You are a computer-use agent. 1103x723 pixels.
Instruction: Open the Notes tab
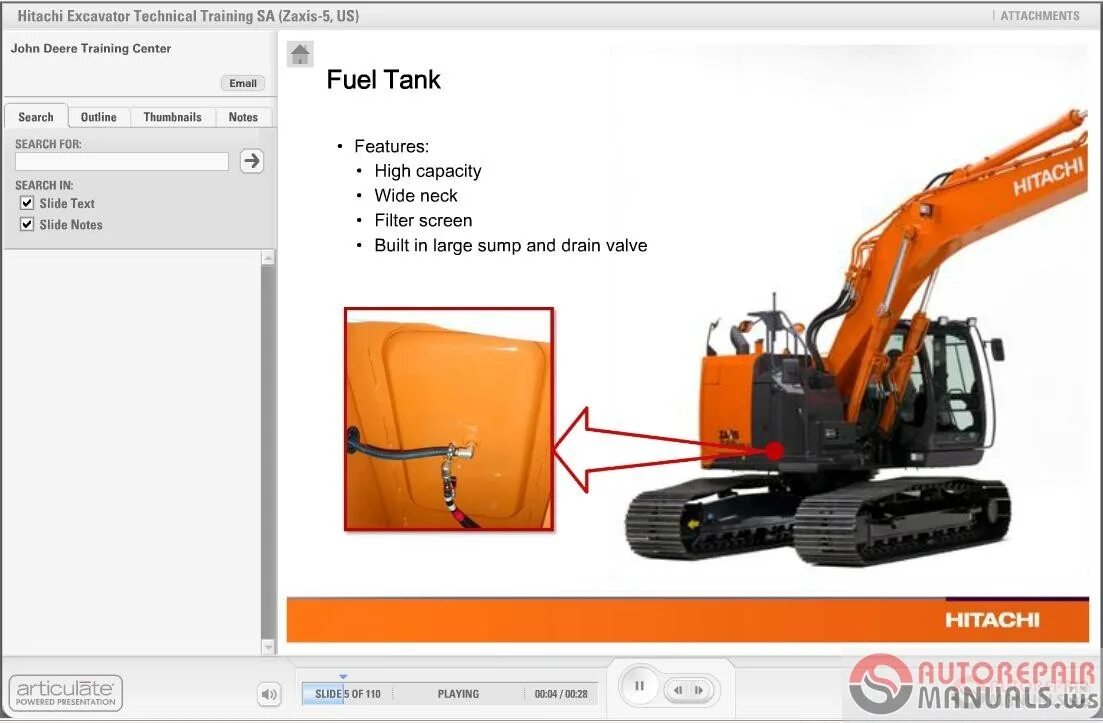click(x=243, y=117)
